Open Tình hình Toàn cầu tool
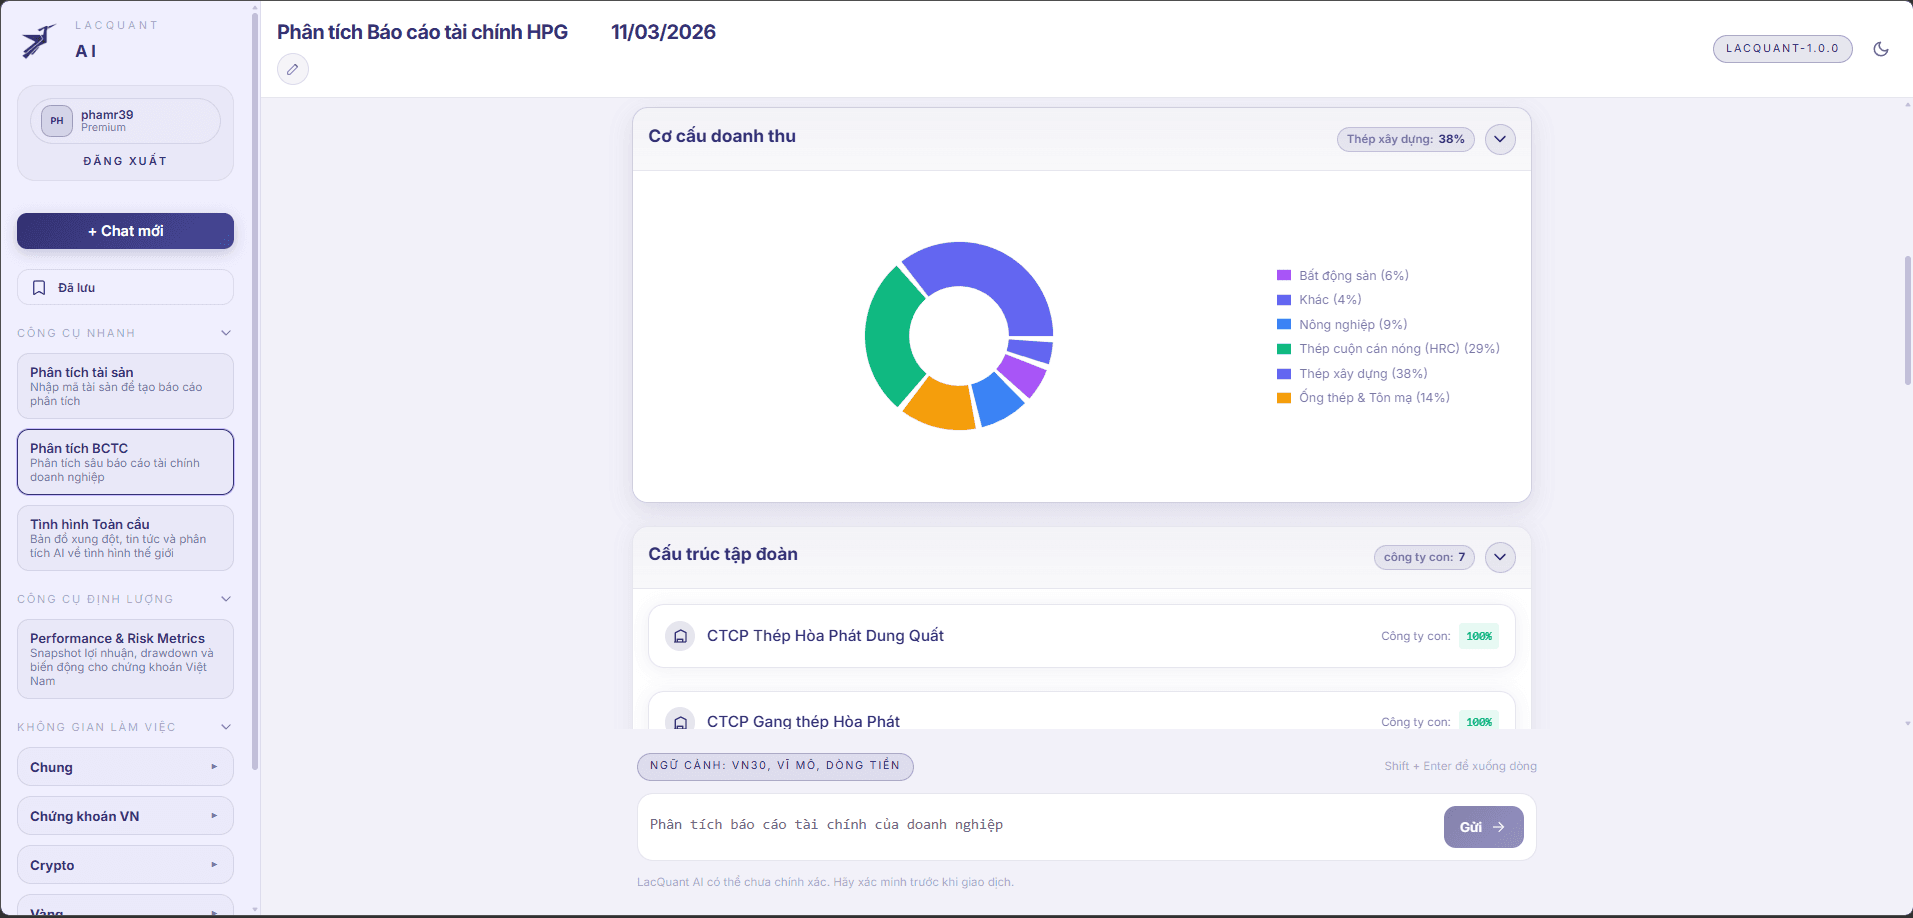This screenshot has height=918, width=1913. tap(125, 538)
